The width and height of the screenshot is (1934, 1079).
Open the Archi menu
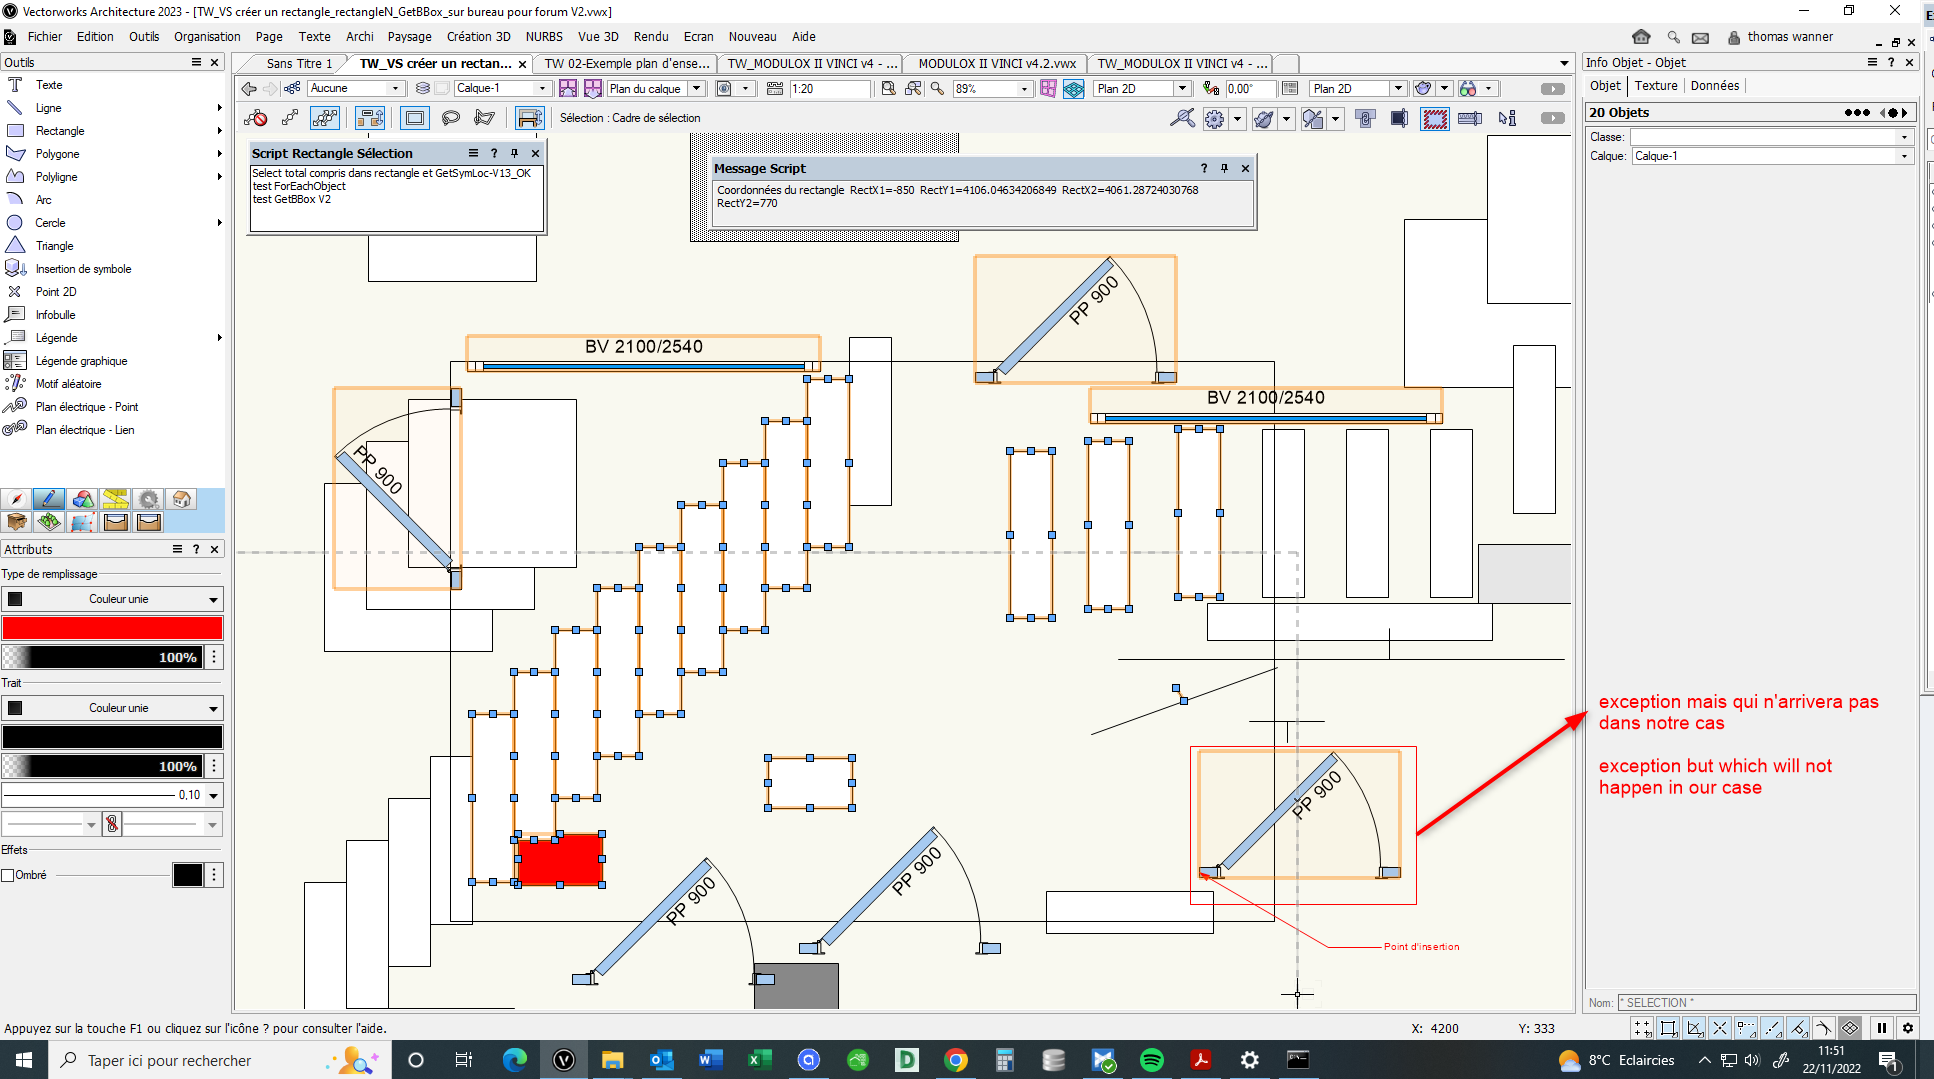pyautogui.click(x=360, y=37)
